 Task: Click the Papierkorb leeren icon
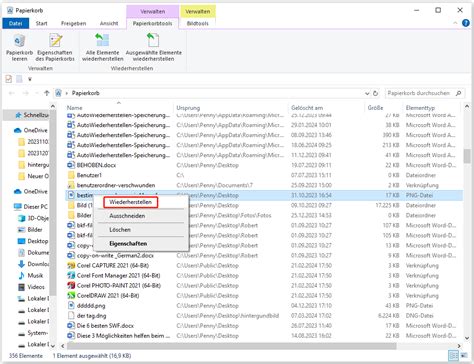(x=19, y=47)
